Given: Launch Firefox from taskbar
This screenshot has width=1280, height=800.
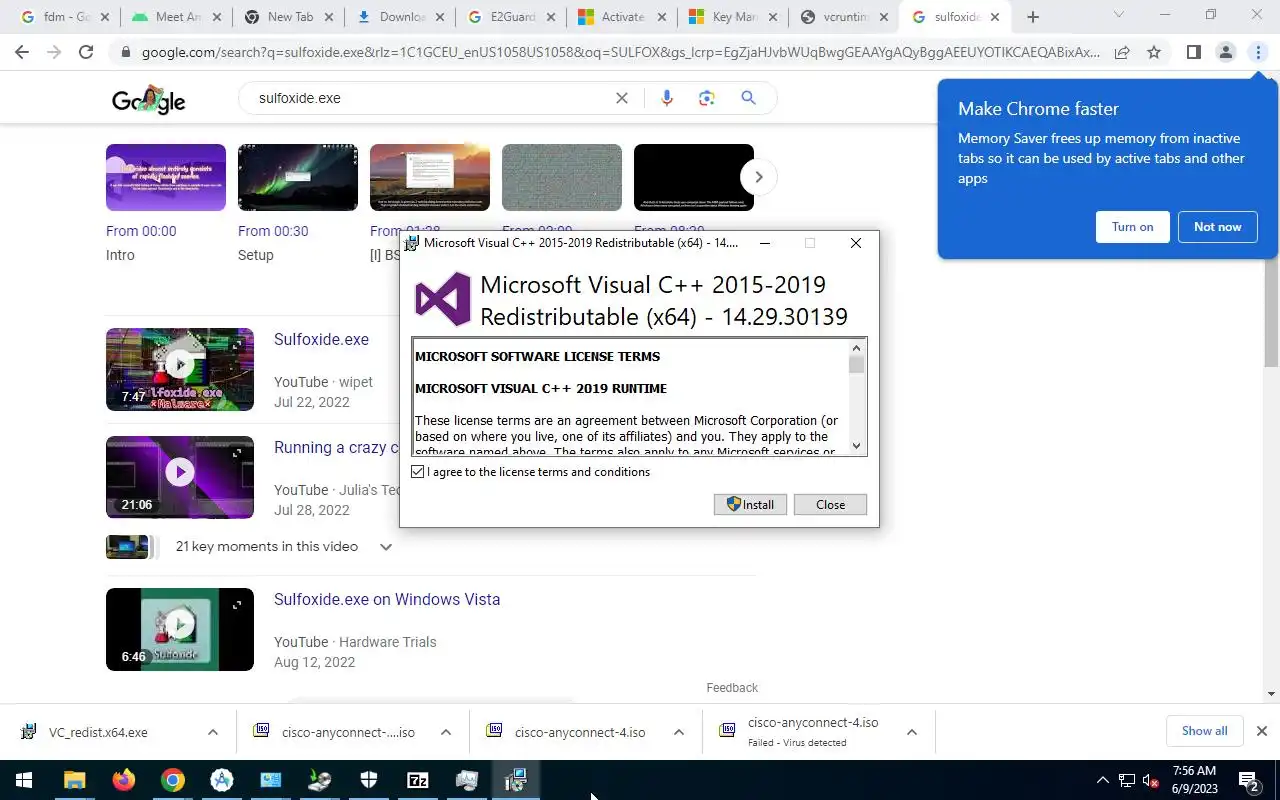Looking at the screenshot, I should coord(123,780).
